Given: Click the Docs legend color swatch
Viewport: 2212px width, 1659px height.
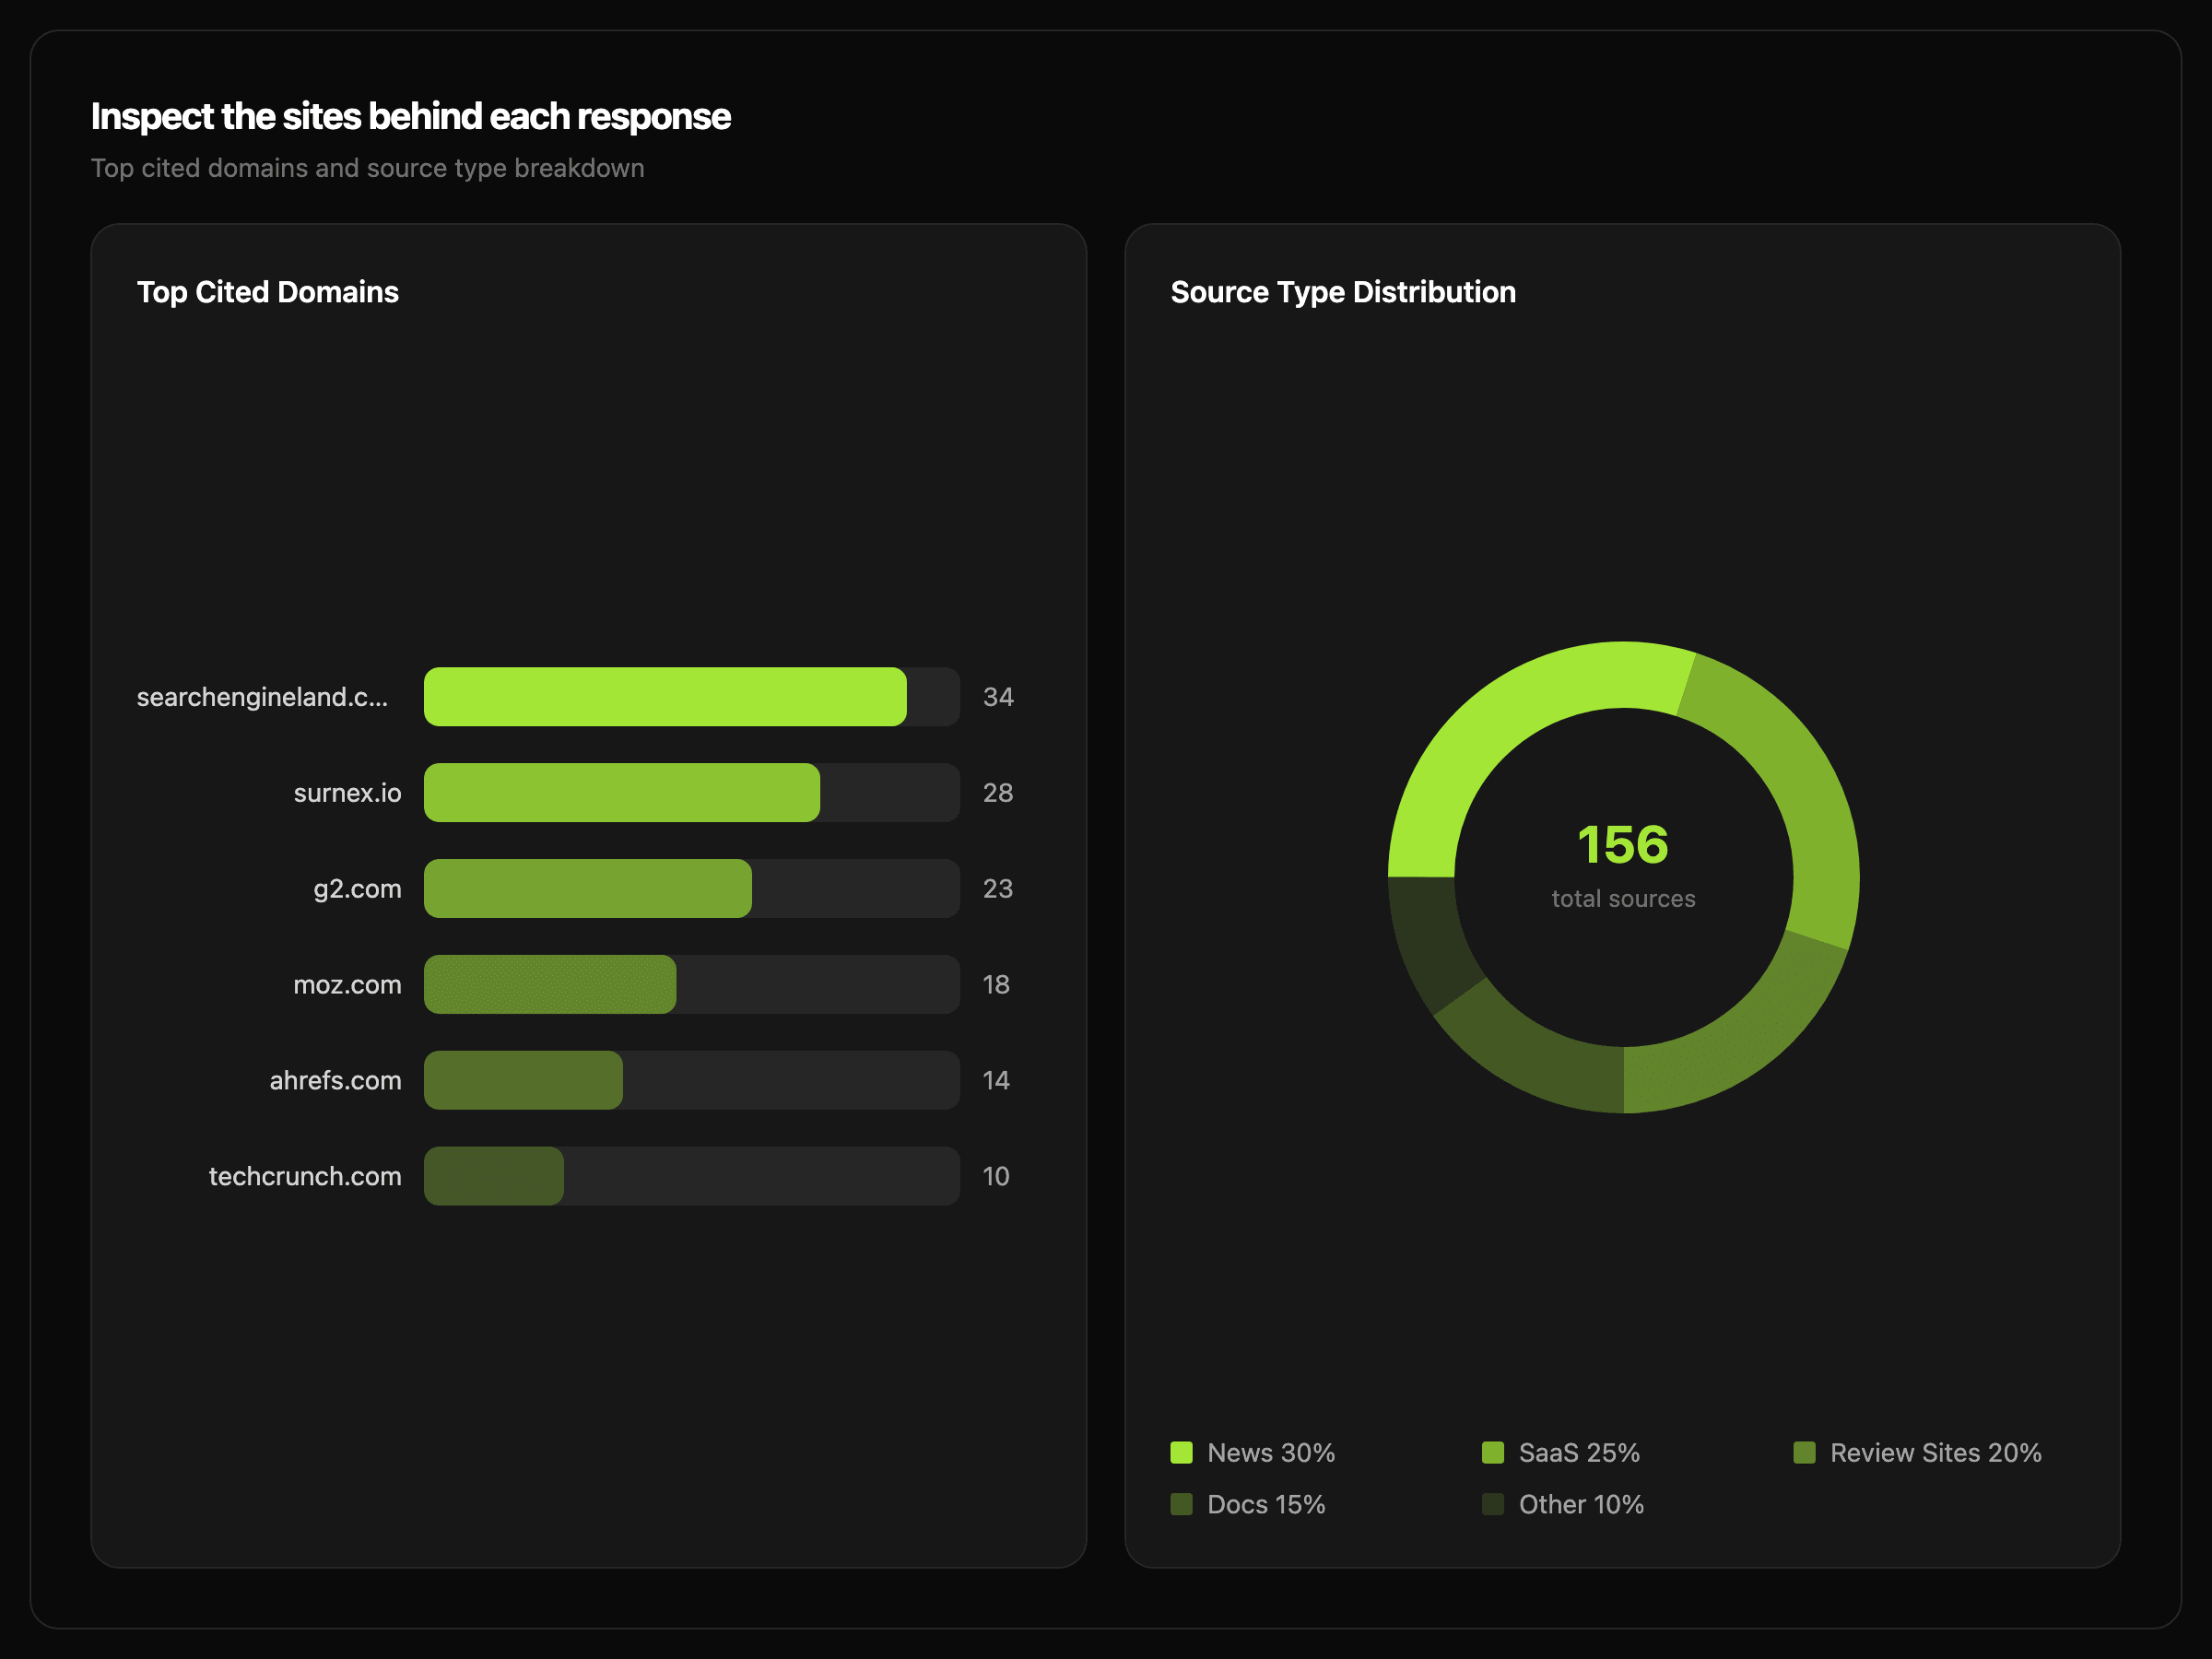Looking at the screenshot, I should pyautogui.click(x=1181, y=1505).
